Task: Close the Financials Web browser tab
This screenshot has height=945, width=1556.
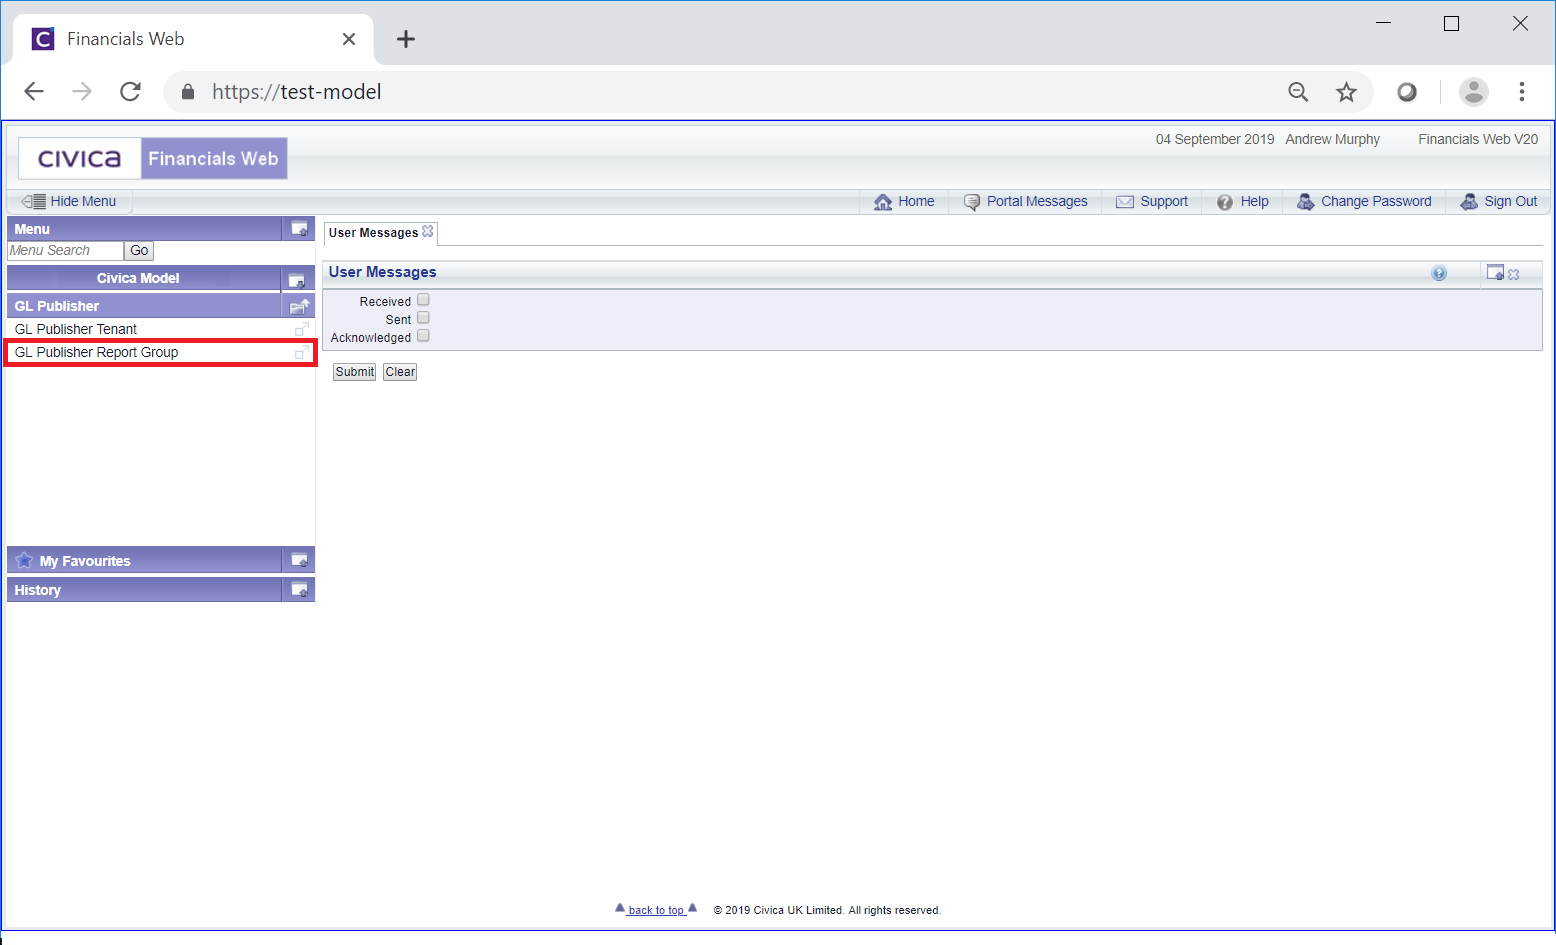Action: [x=349, y=39]
